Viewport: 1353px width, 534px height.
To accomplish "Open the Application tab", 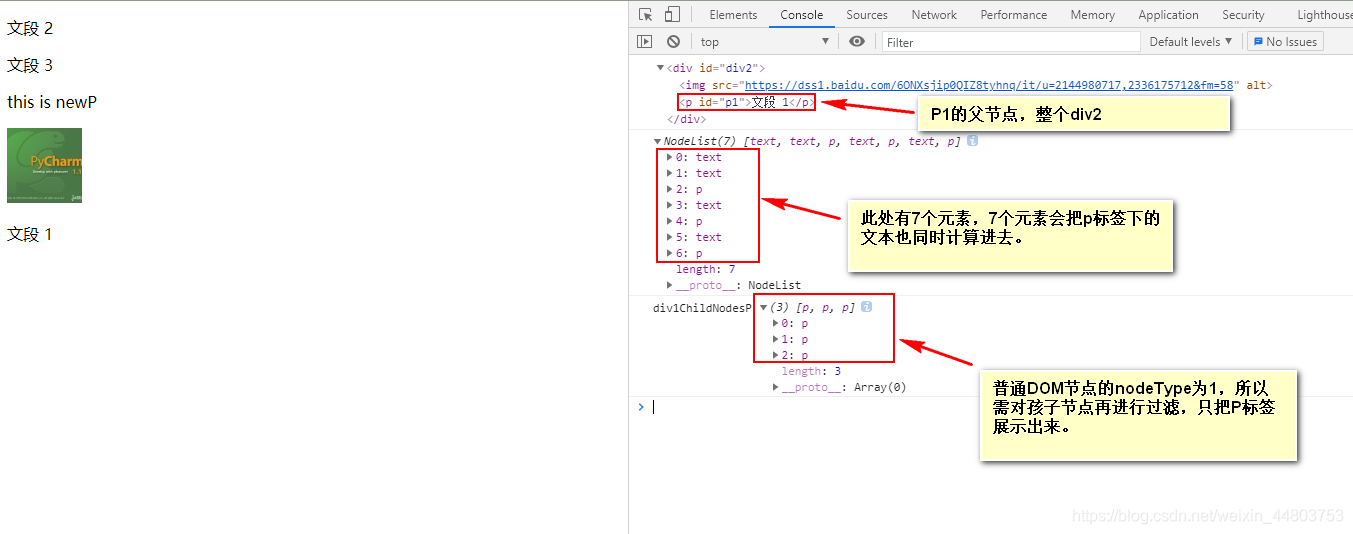I will 1168,14.
